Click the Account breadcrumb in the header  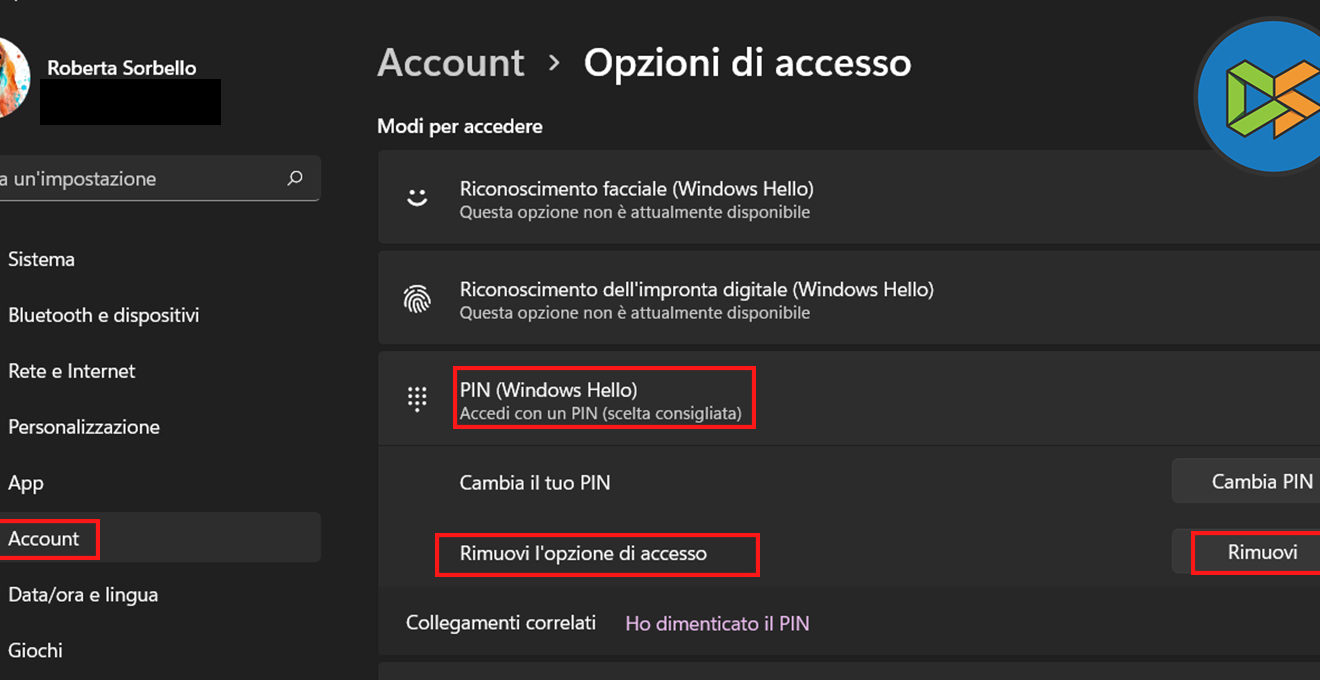[x=450, y=63]
